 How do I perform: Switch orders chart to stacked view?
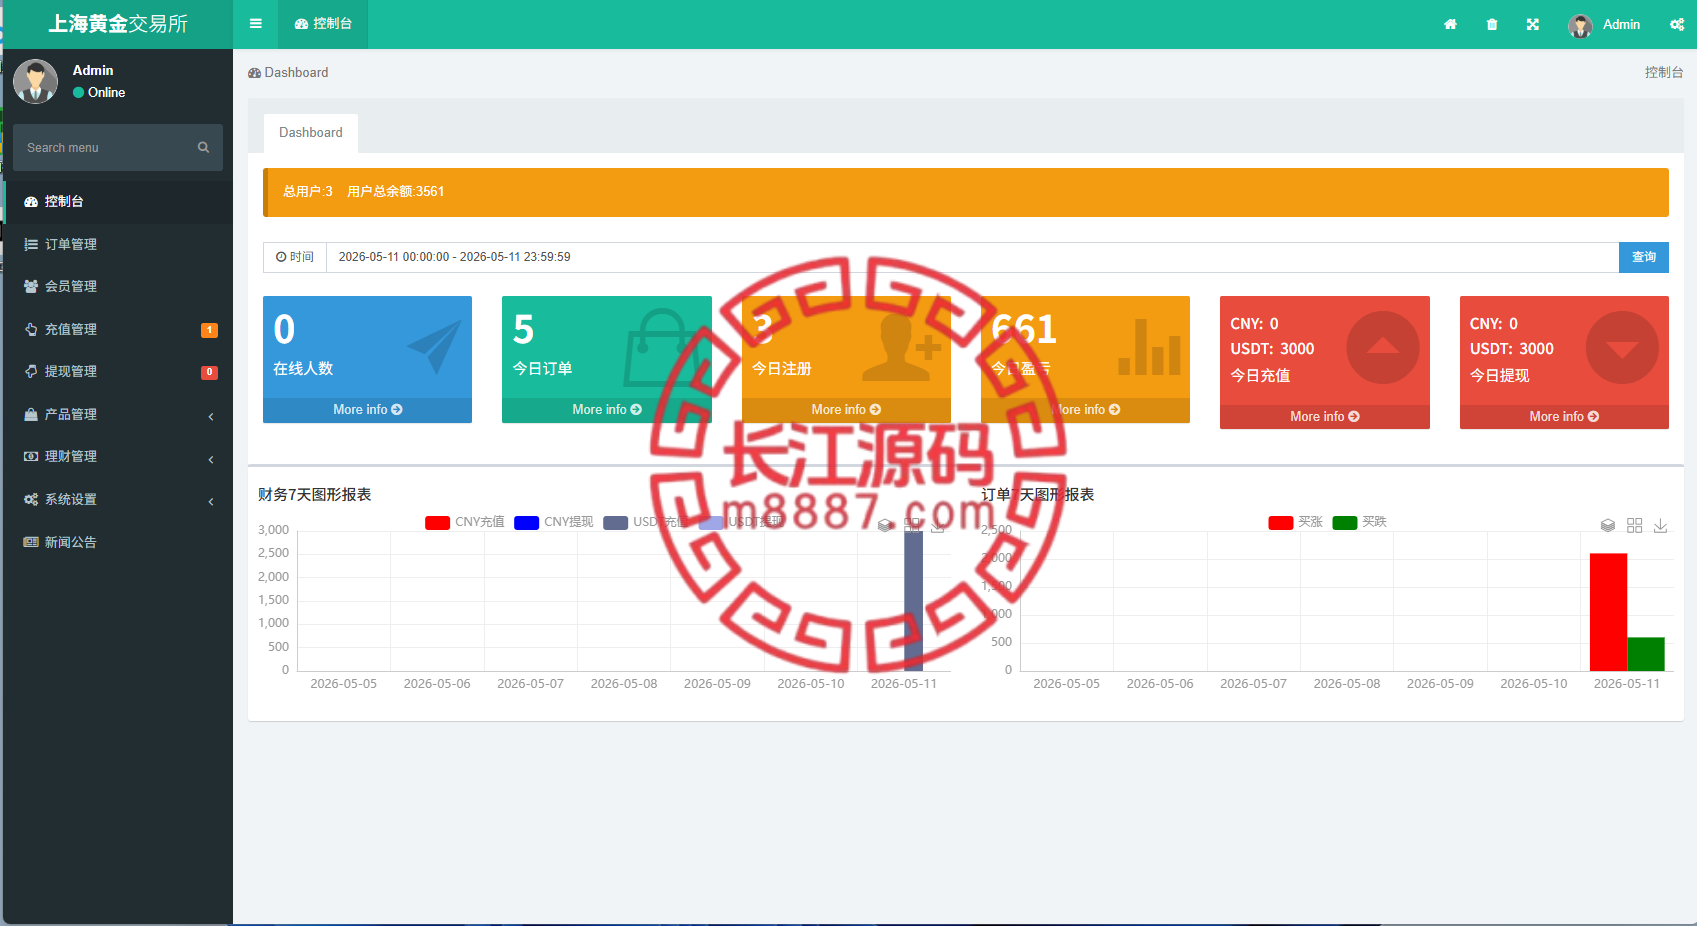pos(1608,525)
